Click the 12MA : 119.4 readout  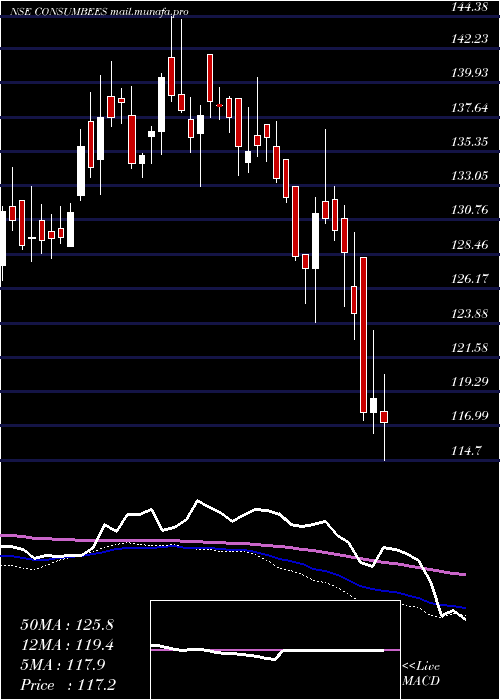pyautogui.click(x=67, y=645)
